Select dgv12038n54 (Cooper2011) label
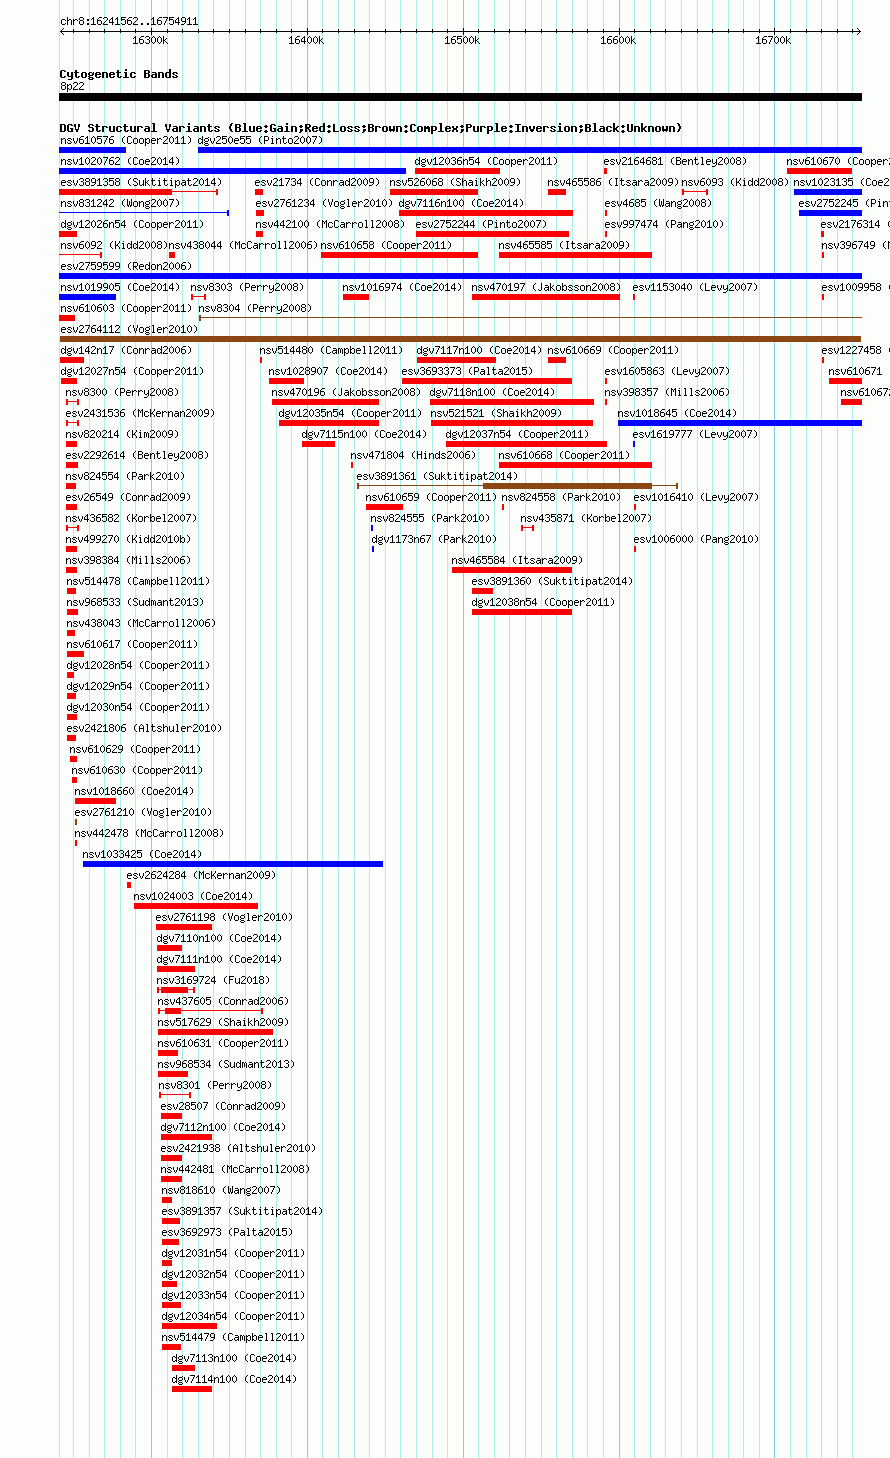The height and width of the screenshot is (1458, 890). [x=544, y=602]
